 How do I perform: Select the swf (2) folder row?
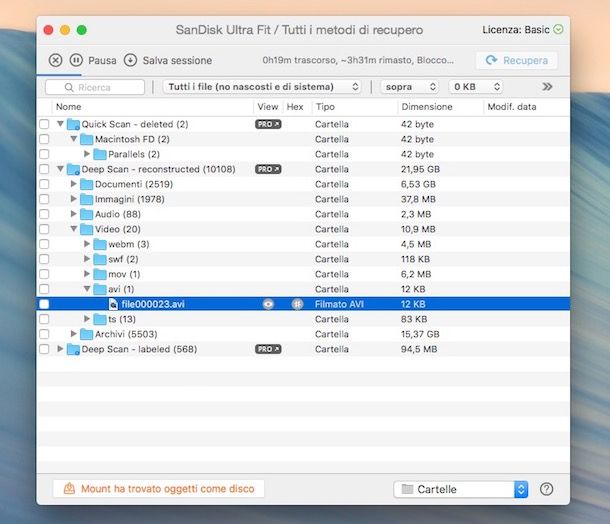303,259
